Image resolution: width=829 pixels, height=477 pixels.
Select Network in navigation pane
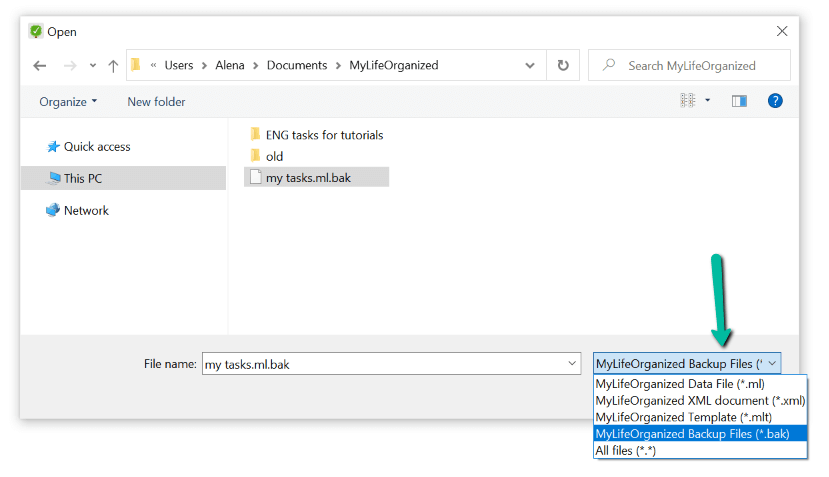86,210
